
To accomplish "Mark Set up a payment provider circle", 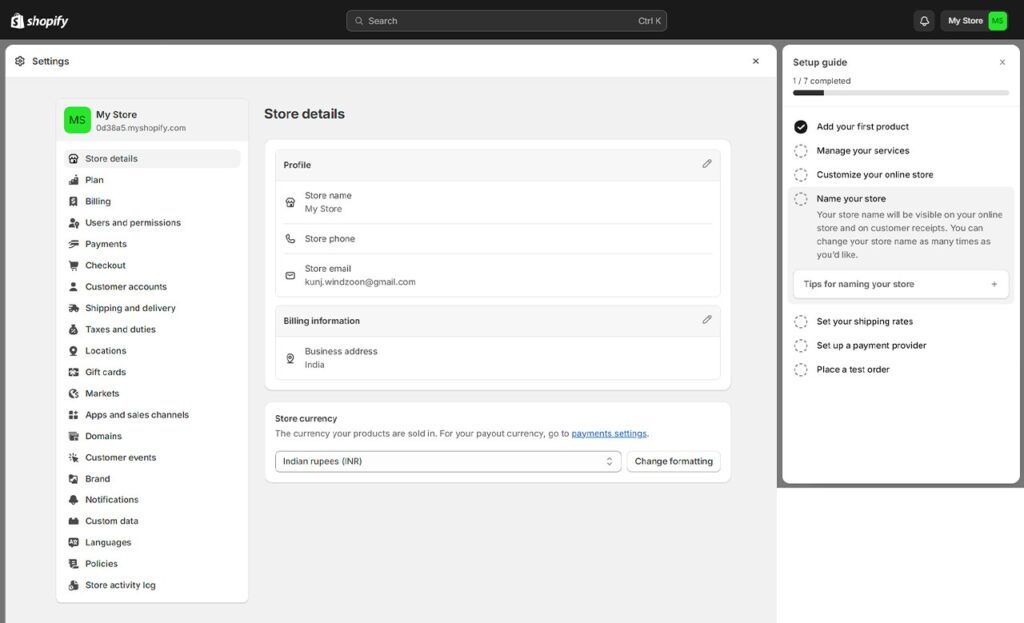I will coord(801,345).
